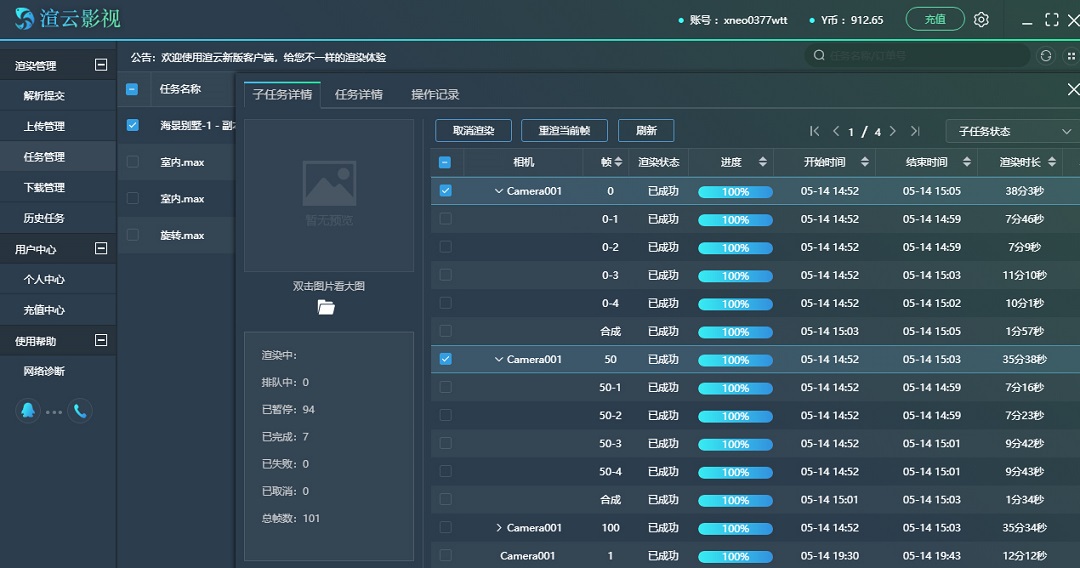1080x568 pixels.
Task: Check the 旋转.max task checkbox
Action: tap(132, 235)
